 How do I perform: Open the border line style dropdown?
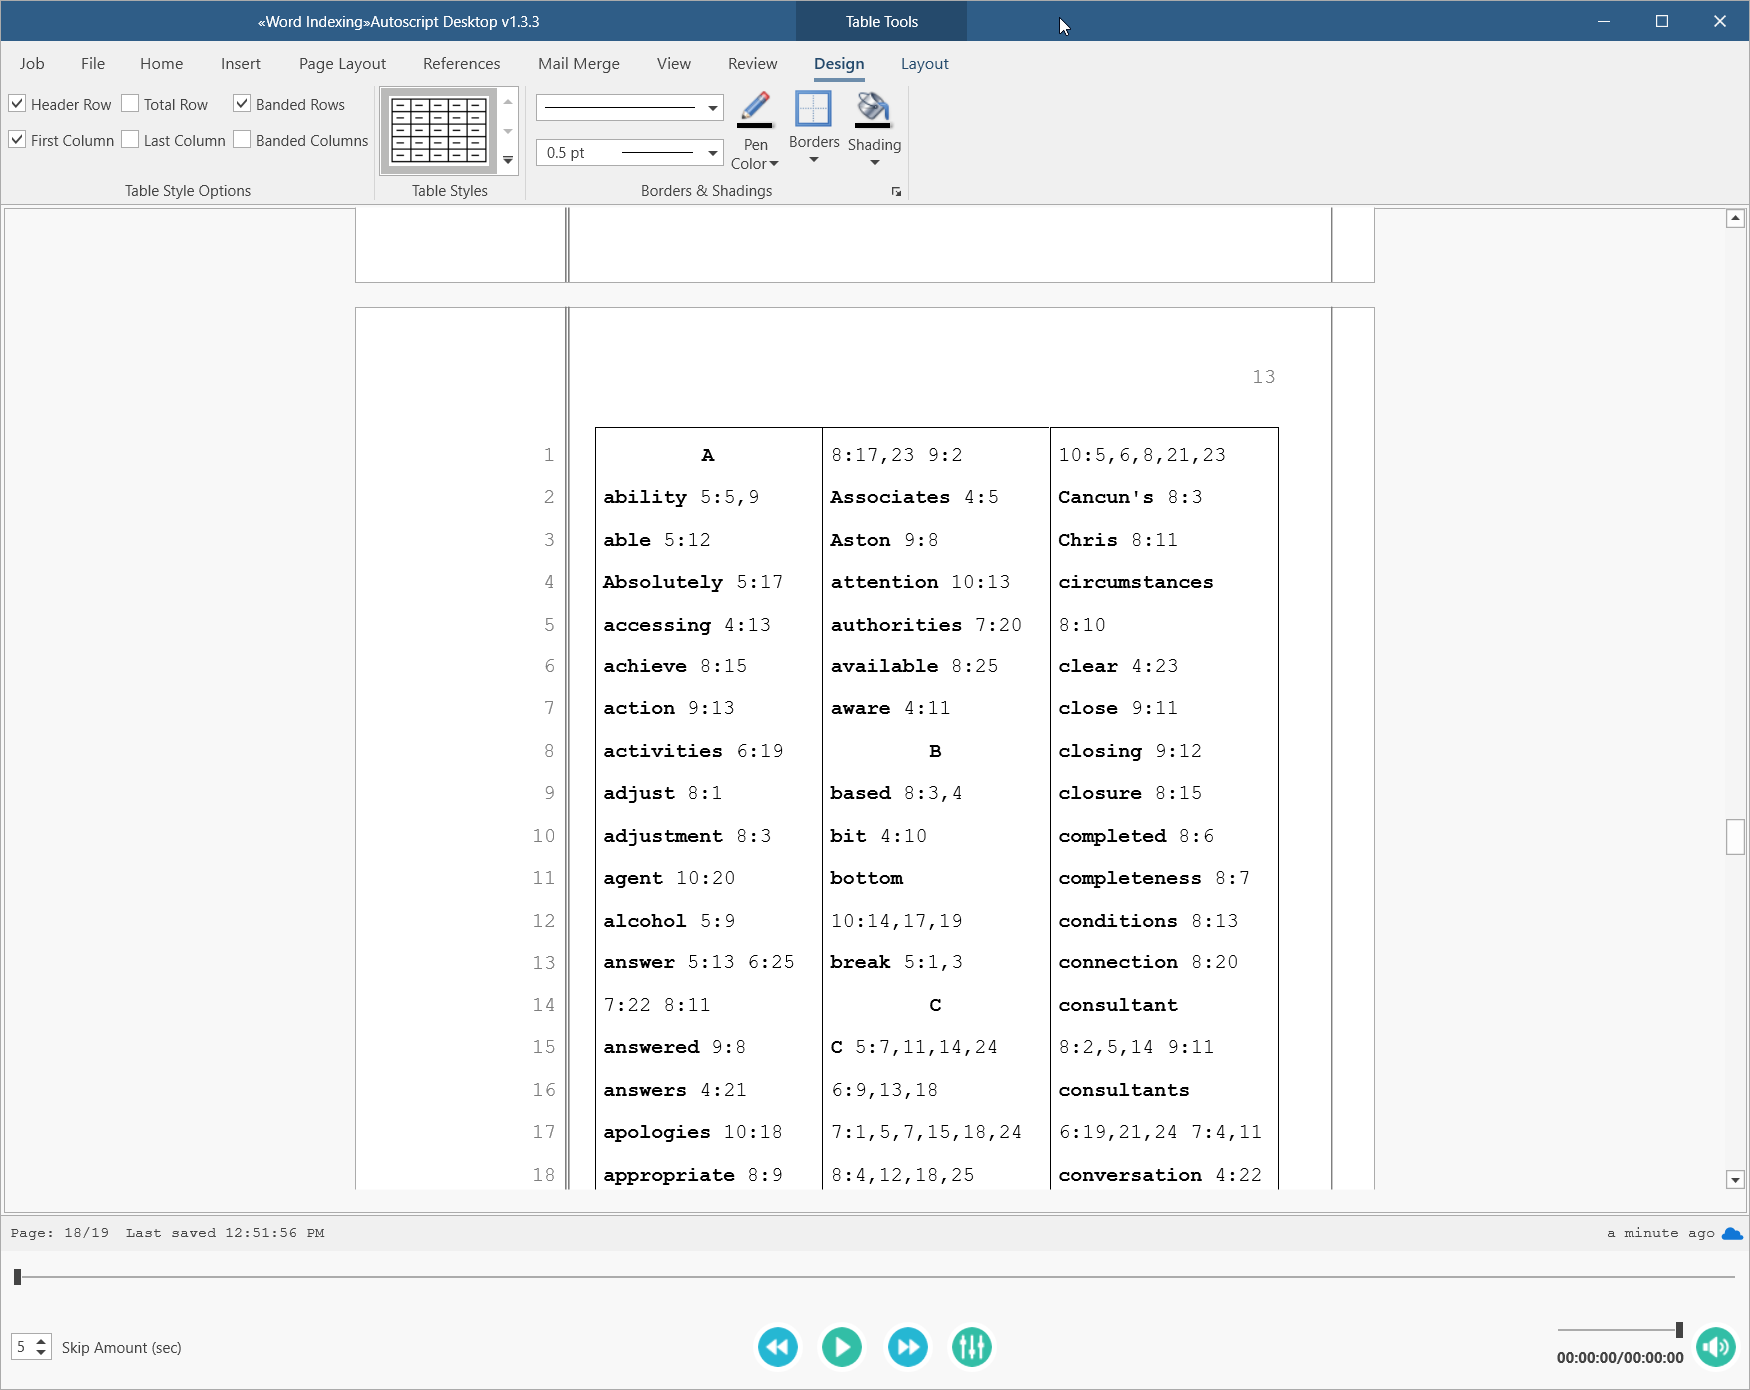(712, 108)
